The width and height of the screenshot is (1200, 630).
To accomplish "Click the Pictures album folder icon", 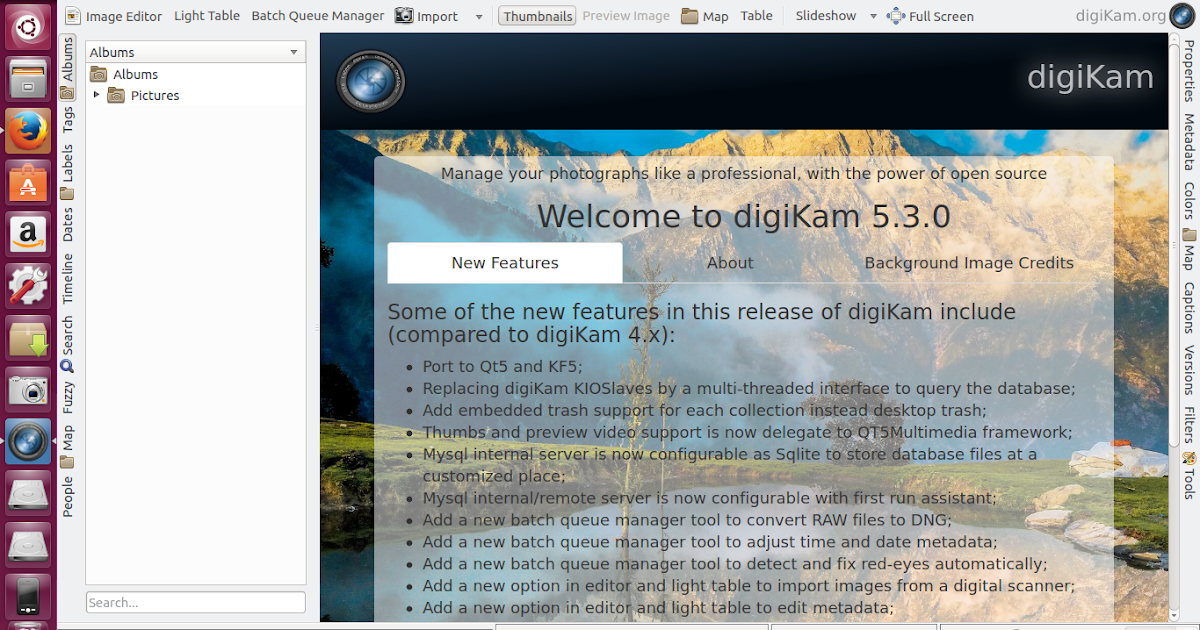I will pyautogui.click(x=116, y=95).
